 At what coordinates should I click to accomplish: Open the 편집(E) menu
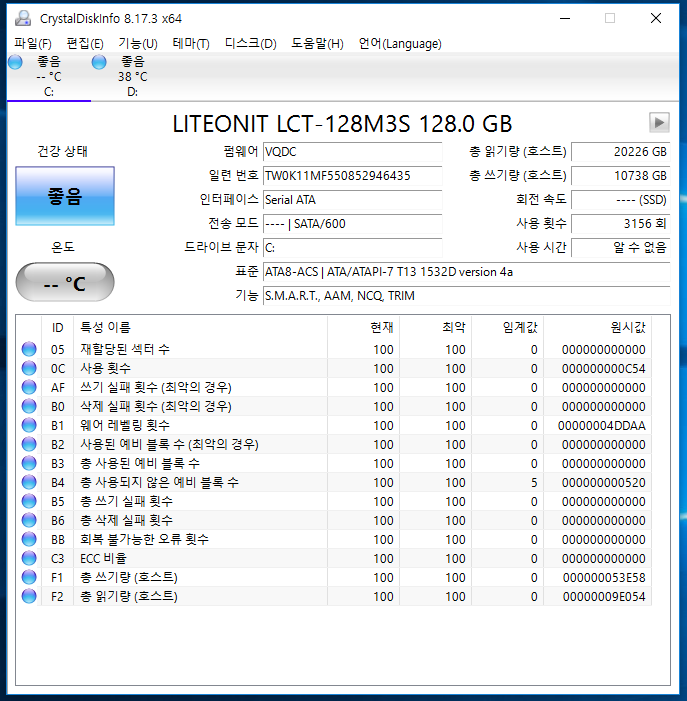coord(84,43)
